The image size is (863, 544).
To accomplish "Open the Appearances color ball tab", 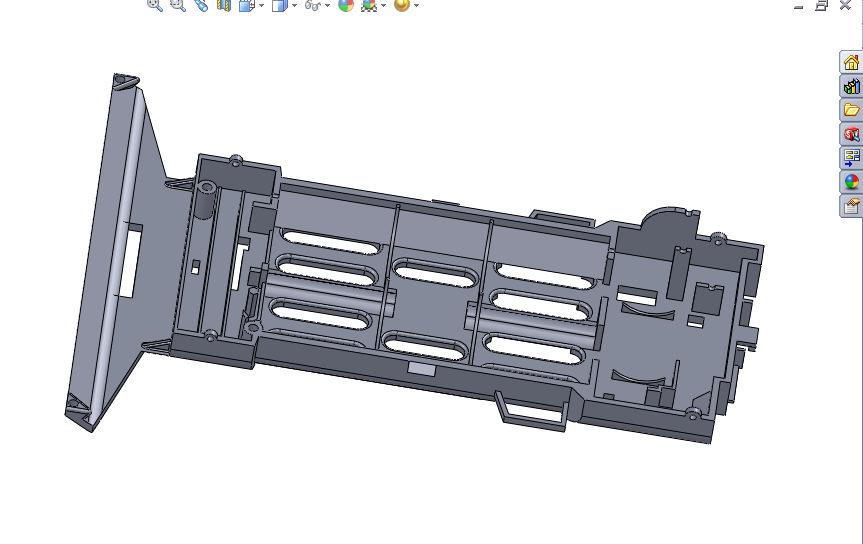I will [x=851, y=182].
